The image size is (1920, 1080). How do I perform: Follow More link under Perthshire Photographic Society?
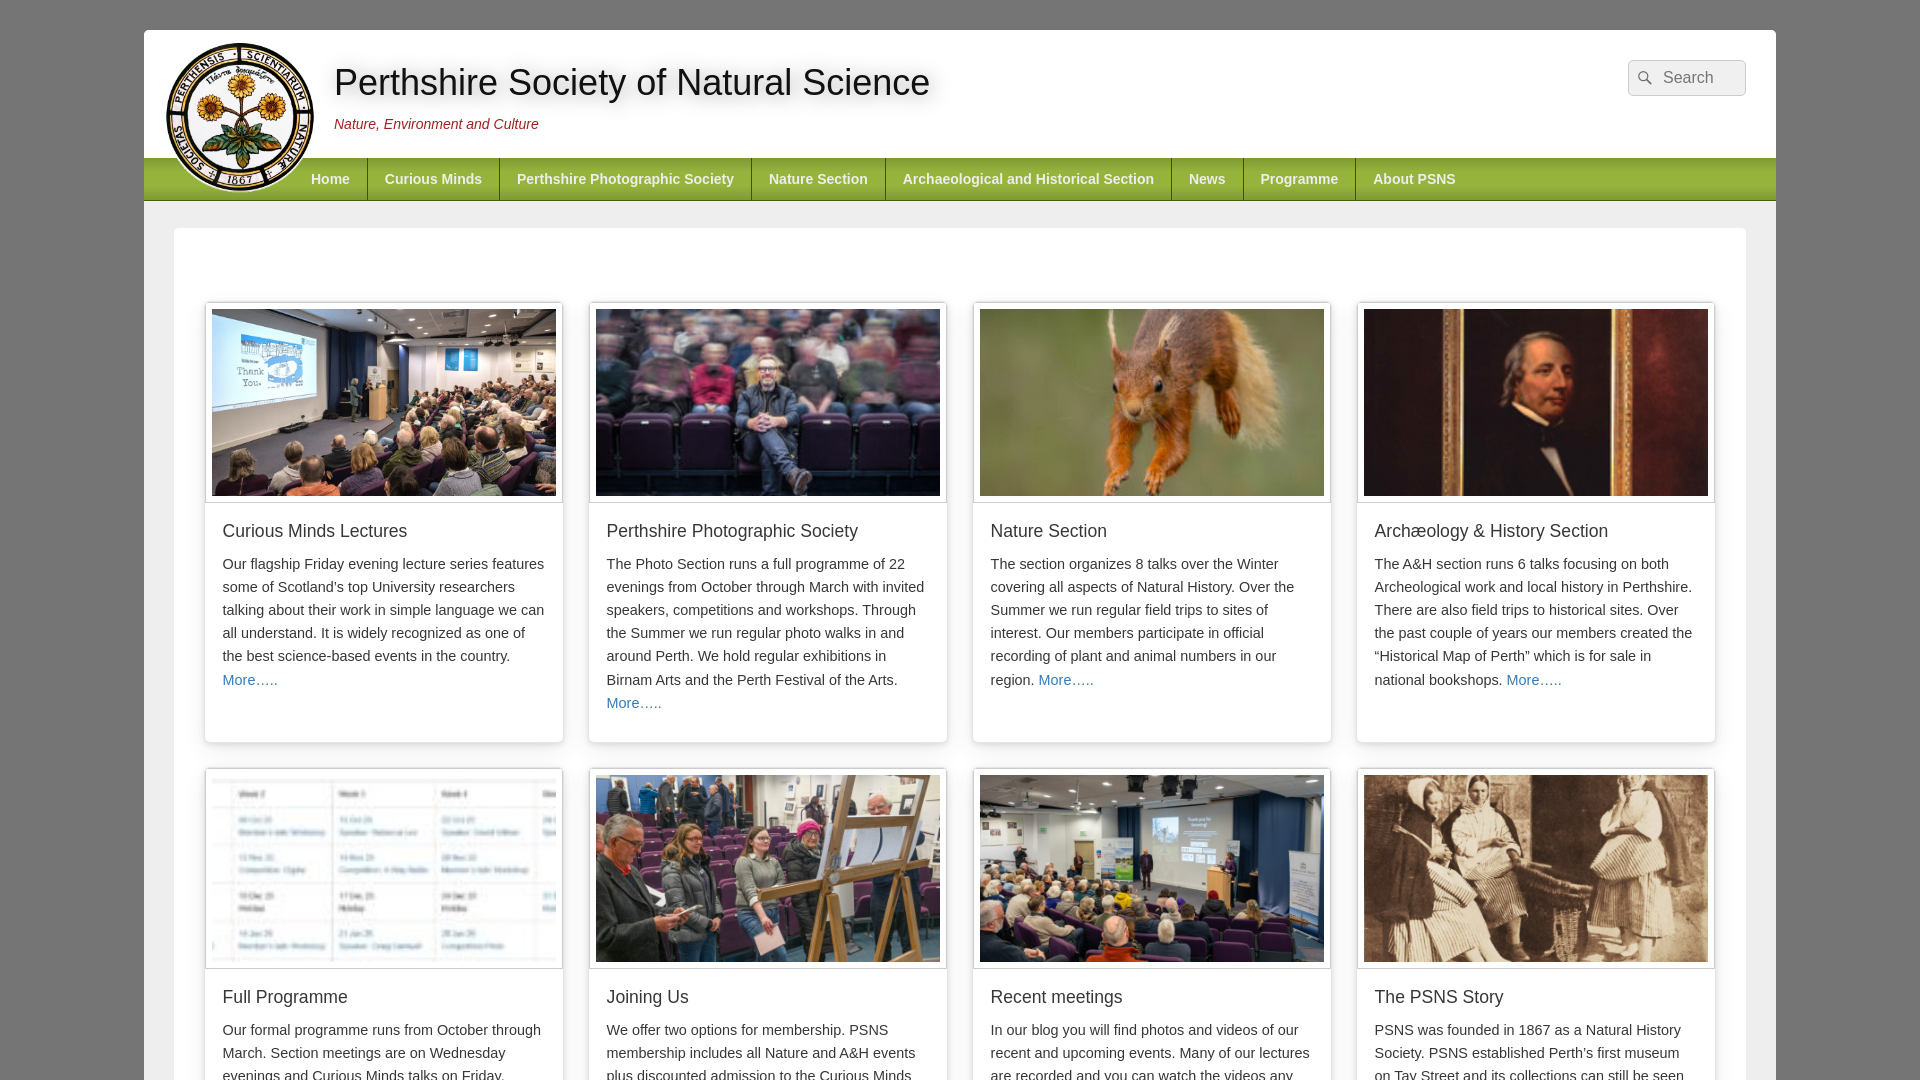[x=634, y=703]
